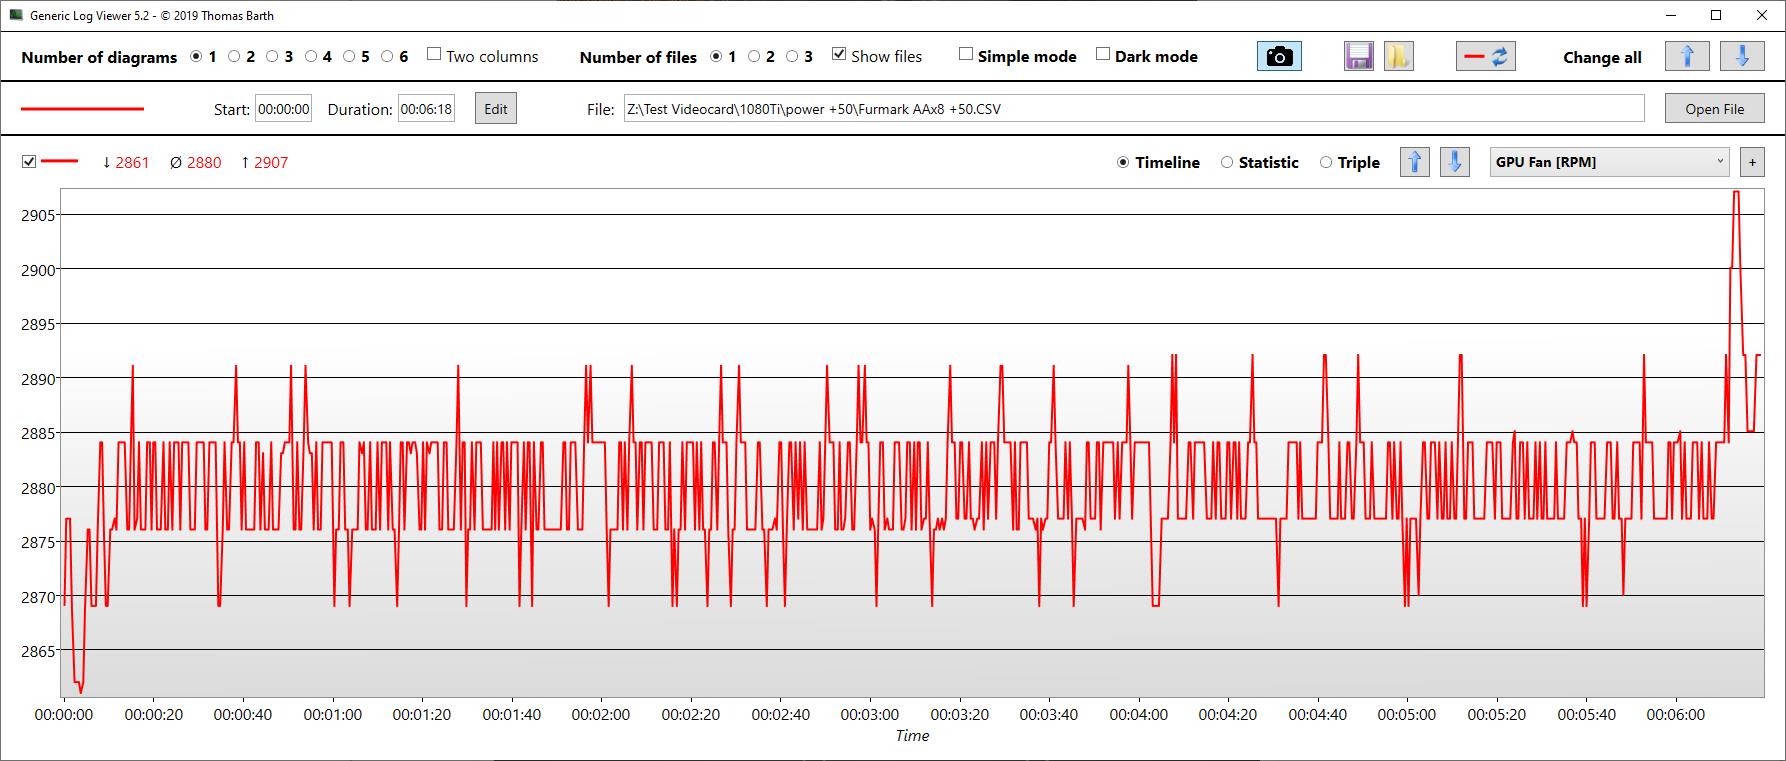Click Change all down arrow
The height and width of the screenshot is (761, 1786).
(1741, 57)
